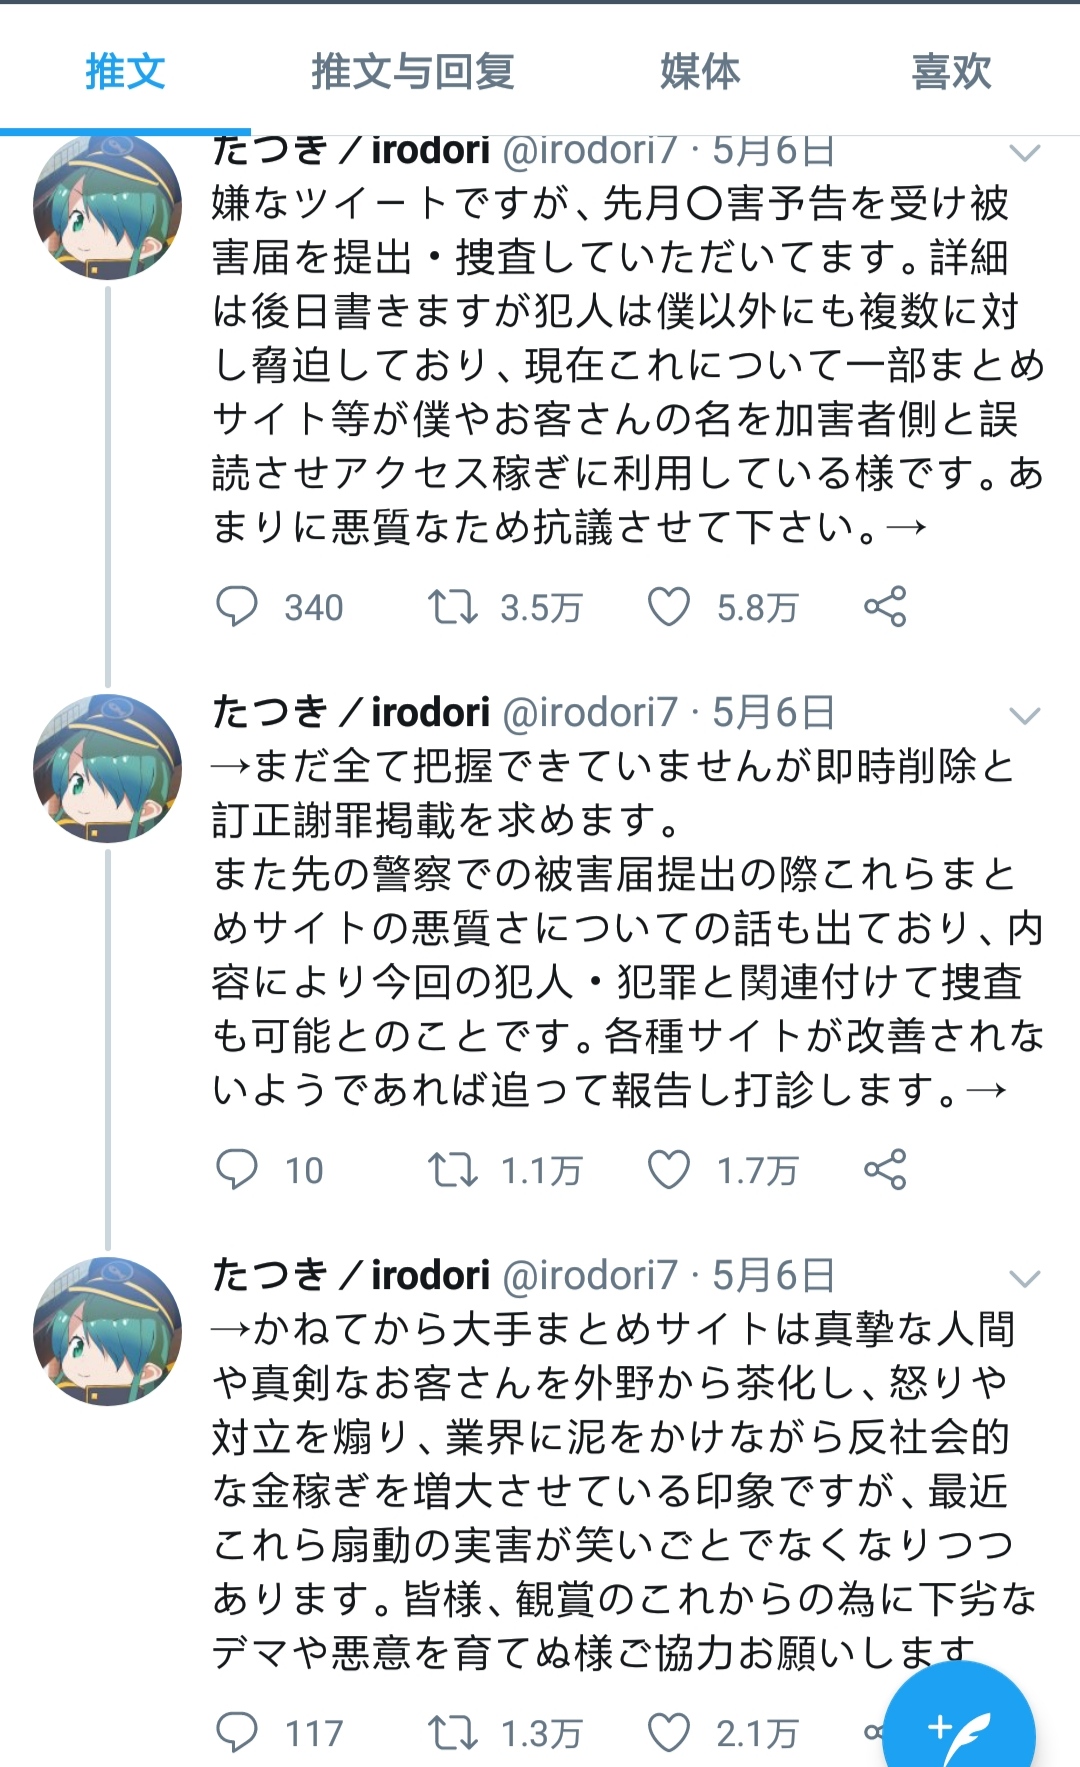This screenshot has height=1767, width=1080.
Task: Share the second tweet with 1.1万 retweets
Action: point(885,1170)
